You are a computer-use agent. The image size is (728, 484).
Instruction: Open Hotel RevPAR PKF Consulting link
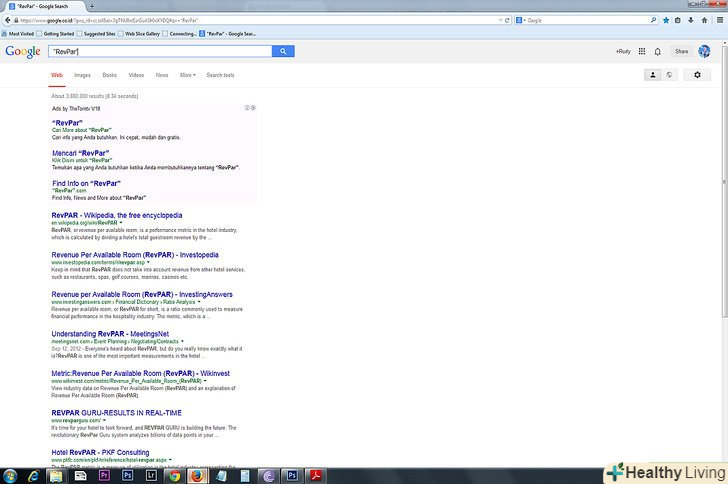click(100, 452)
